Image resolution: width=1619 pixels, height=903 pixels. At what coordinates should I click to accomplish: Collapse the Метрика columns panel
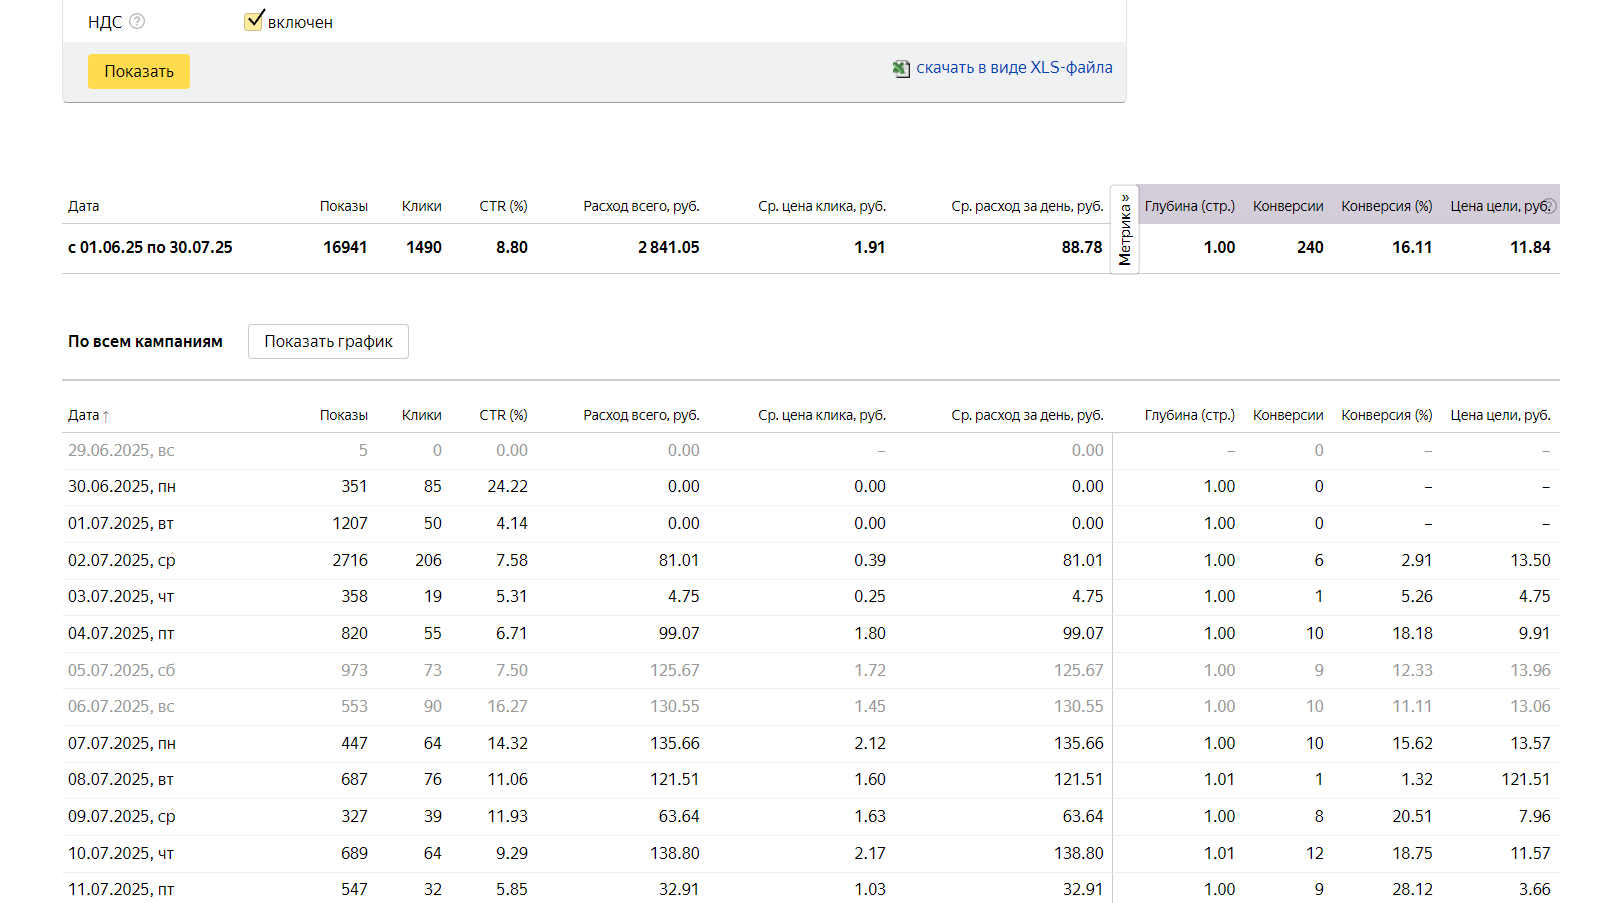point(1125,231)
